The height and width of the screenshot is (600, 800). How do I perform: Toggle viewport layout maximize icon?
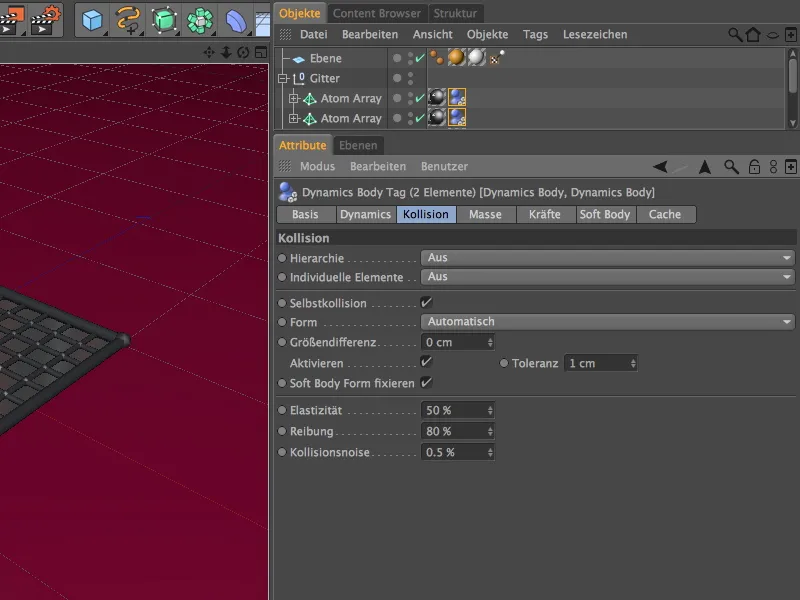pyautogui.click(x=261, y=52)
